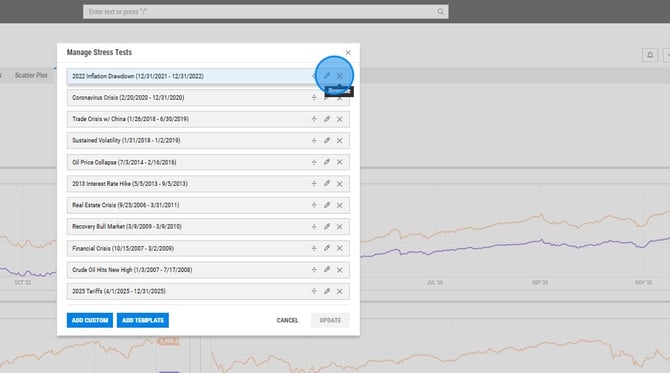Screen dimensions: 670x373
Task: Edit the Real Estate Crisis test
Action: pyautogui.click(x=327, y=206)
